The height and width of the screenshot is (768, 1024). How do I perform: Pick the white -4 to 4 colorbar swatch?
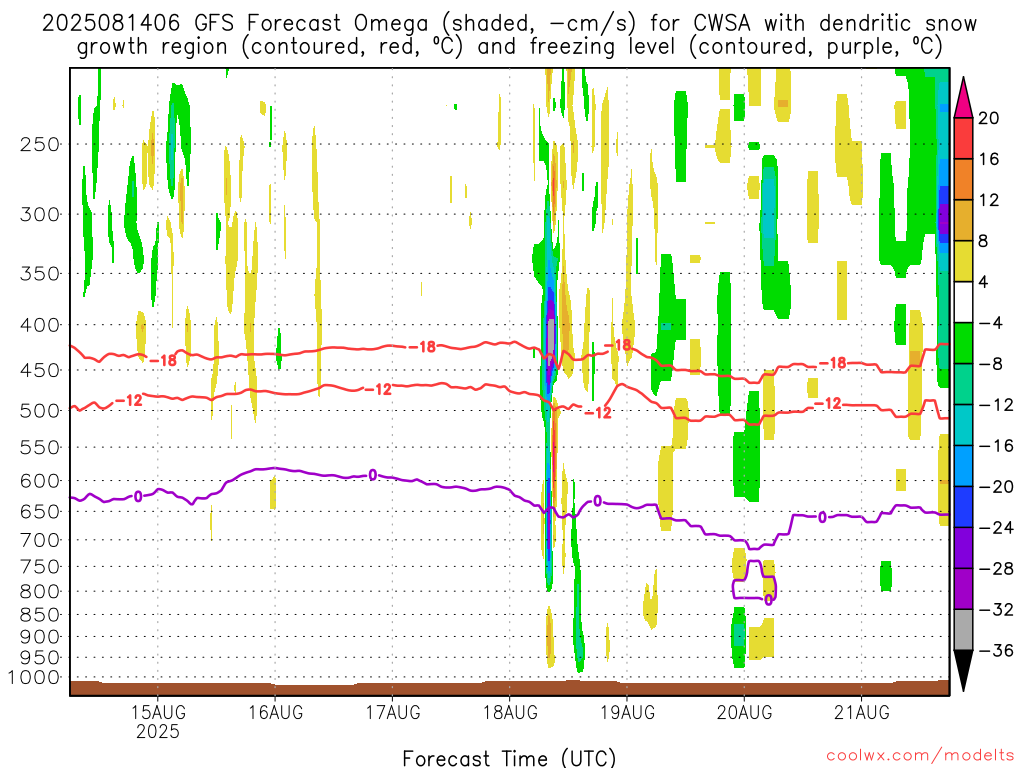click(963, 302)
